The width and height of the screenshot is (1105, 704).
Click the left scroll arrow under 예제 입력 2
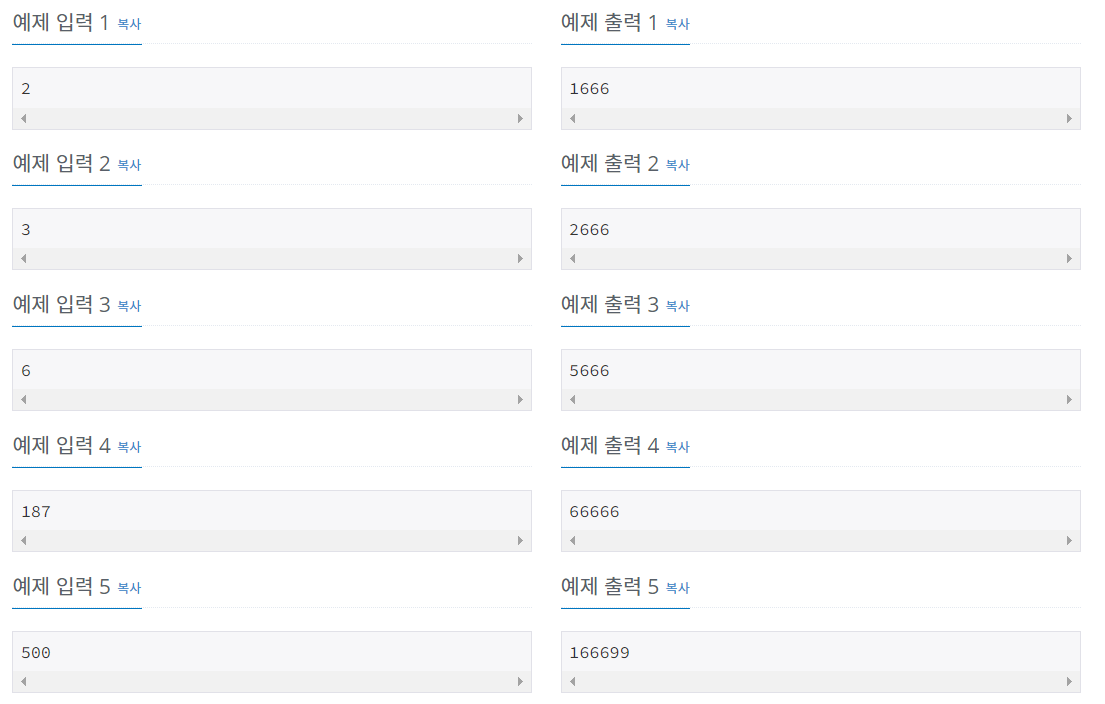coord(22,259)
